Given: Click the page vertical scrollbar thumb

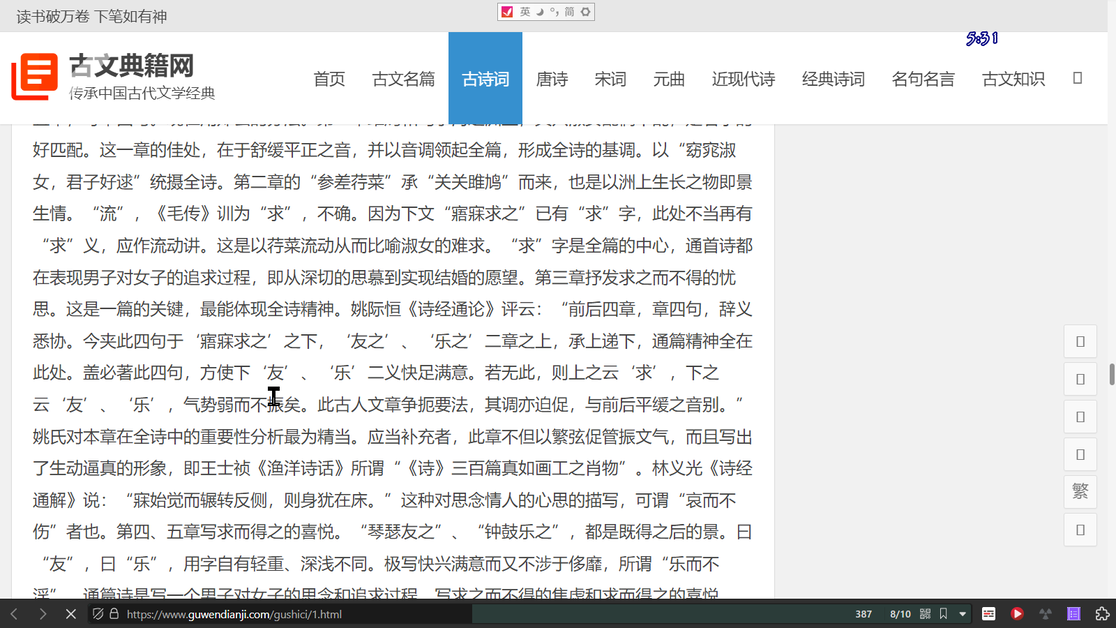Looking at the screenshot, I should click(1111, 375).
